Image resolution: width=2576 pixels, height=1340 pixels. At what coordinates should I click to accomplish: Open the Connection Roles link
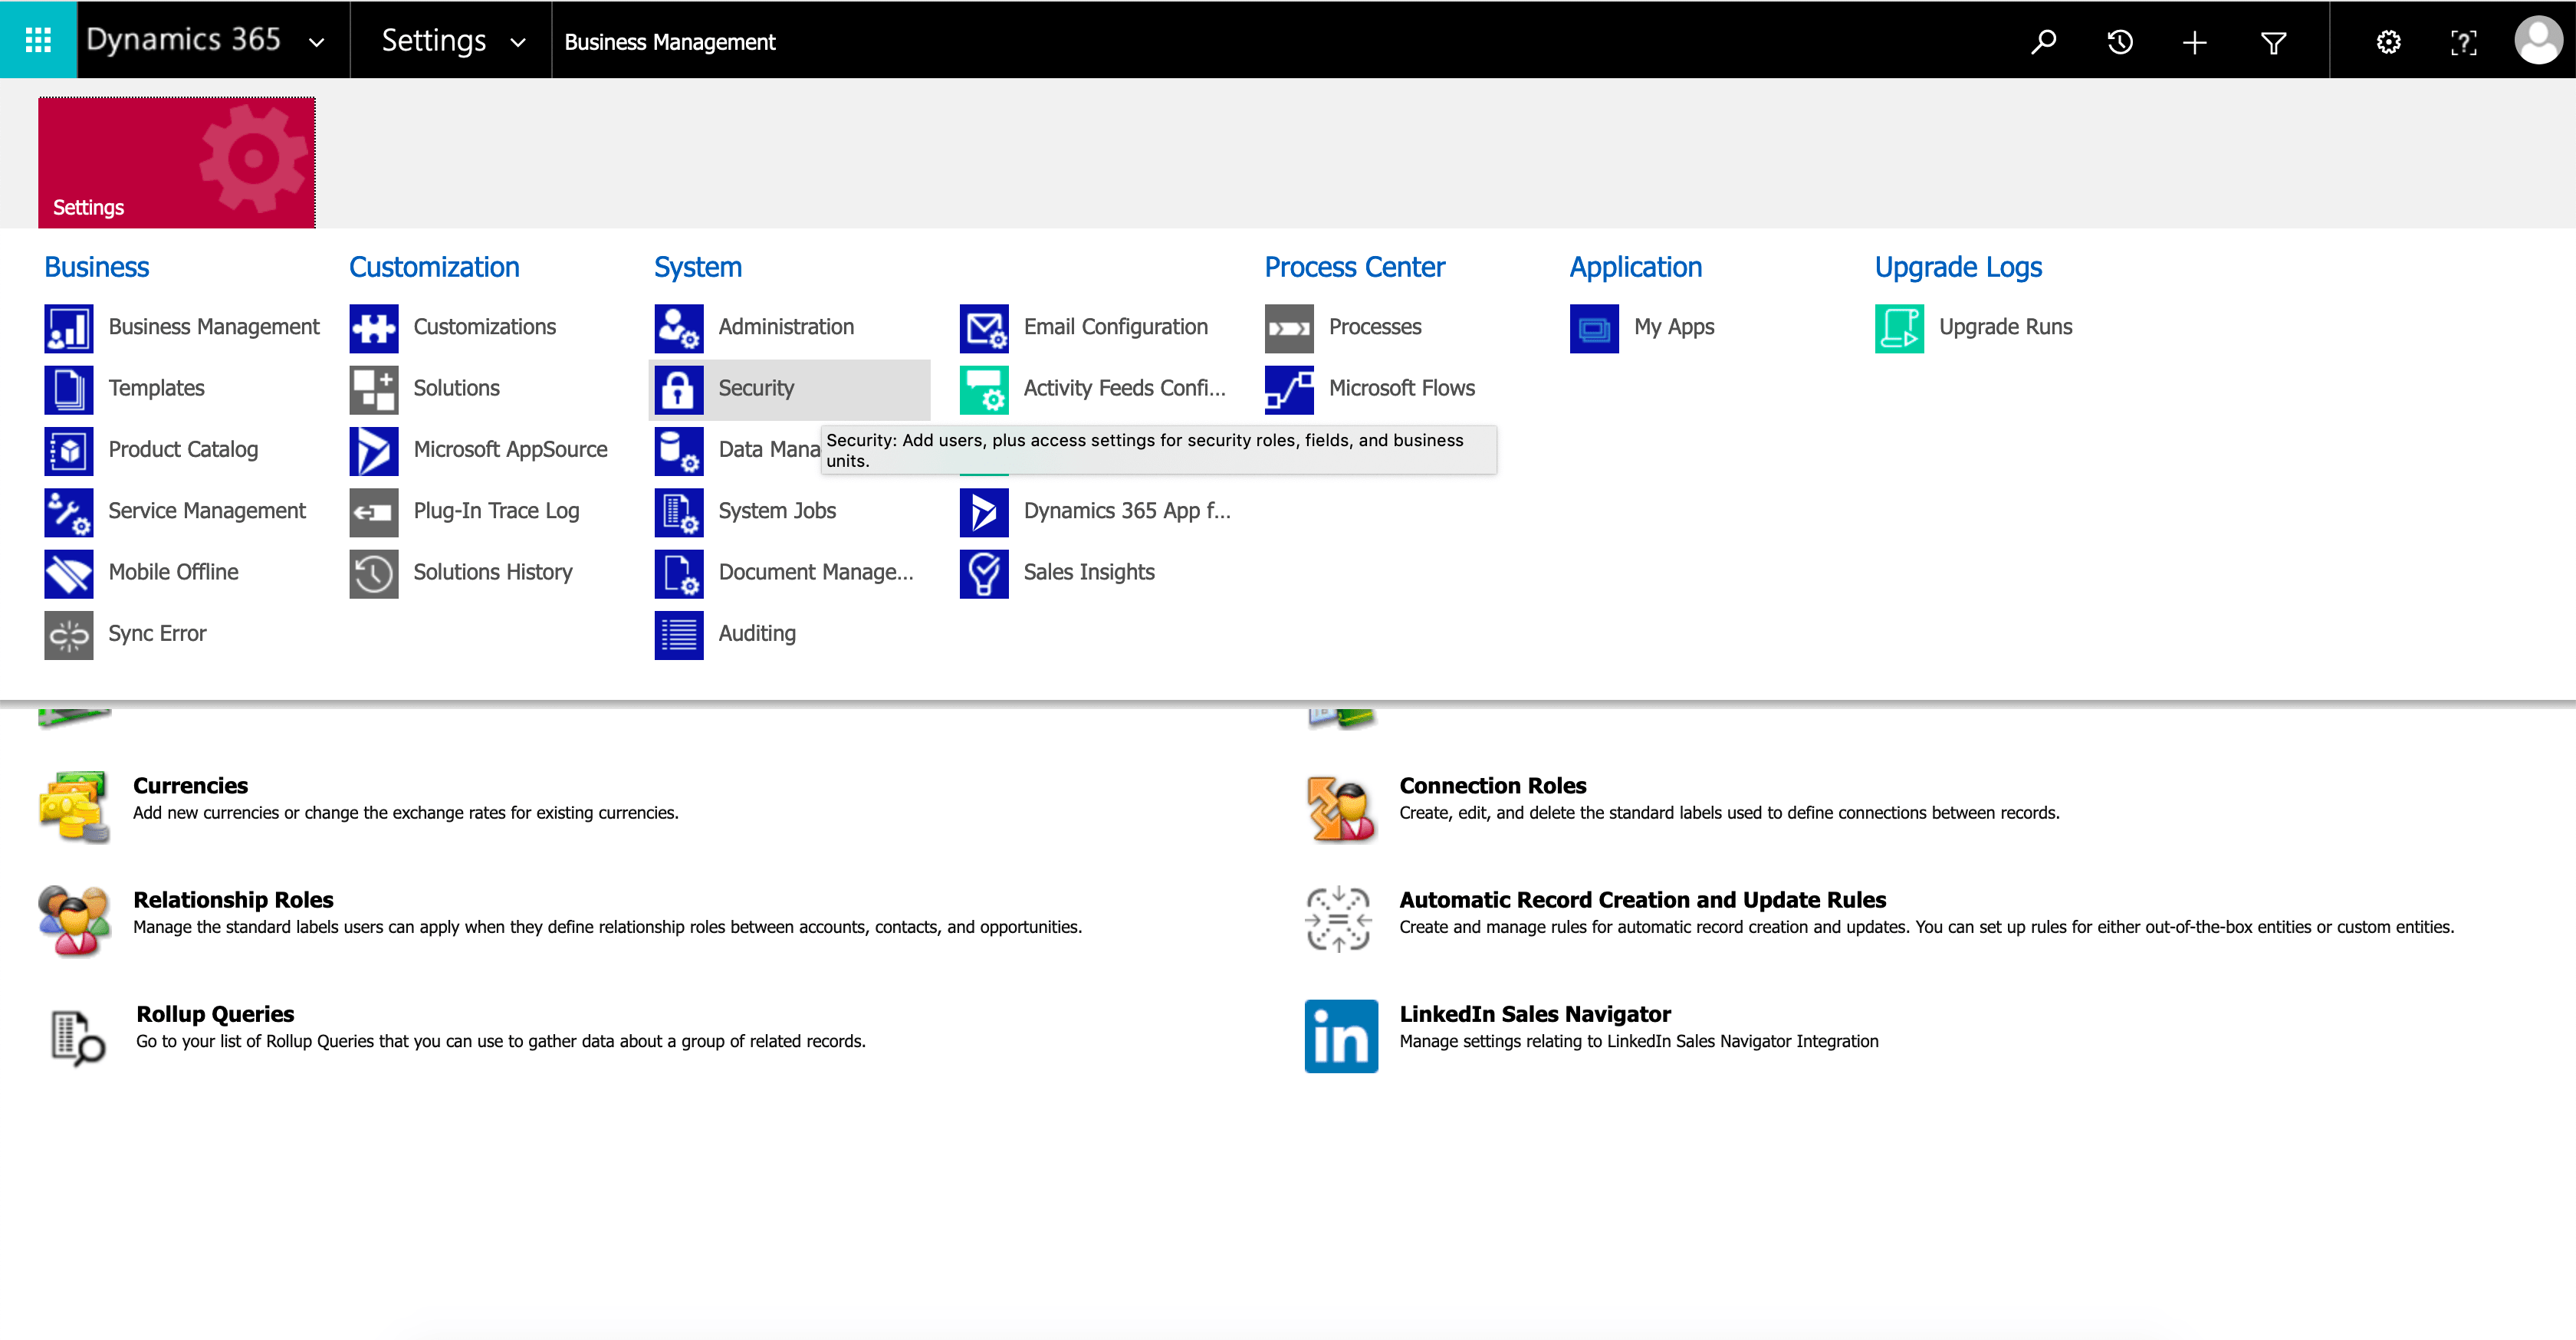1492,786
